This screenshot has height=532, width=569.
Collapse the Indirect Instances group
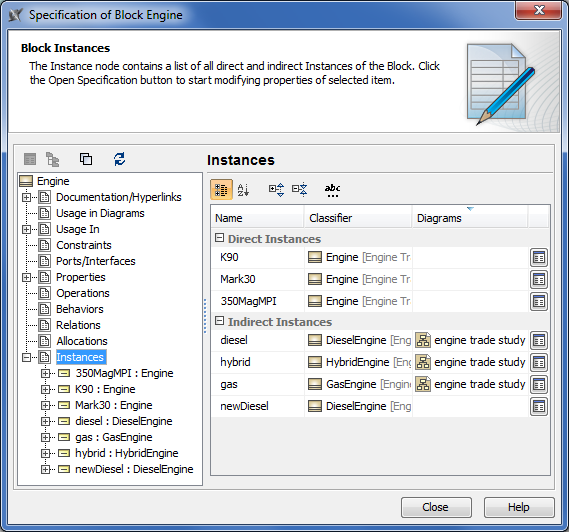219,321
